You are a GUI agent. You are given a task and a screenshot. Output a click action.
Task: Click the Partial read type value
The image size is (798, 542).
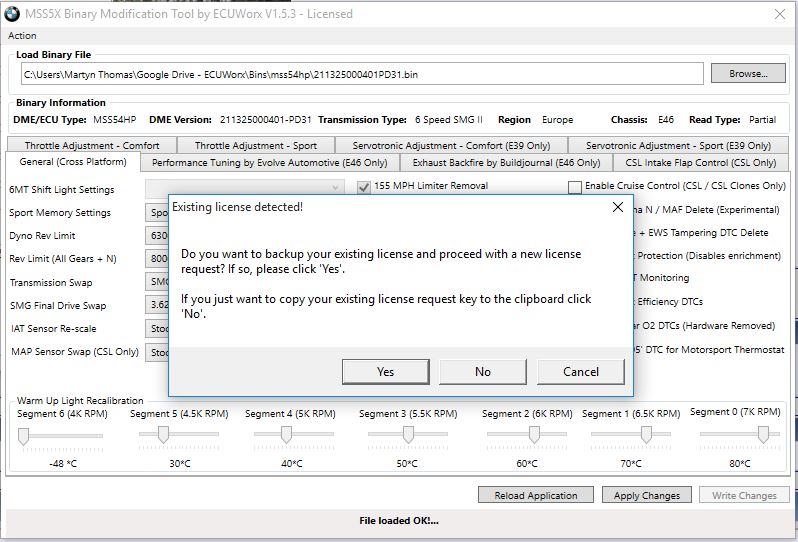[x=762, y=120]
